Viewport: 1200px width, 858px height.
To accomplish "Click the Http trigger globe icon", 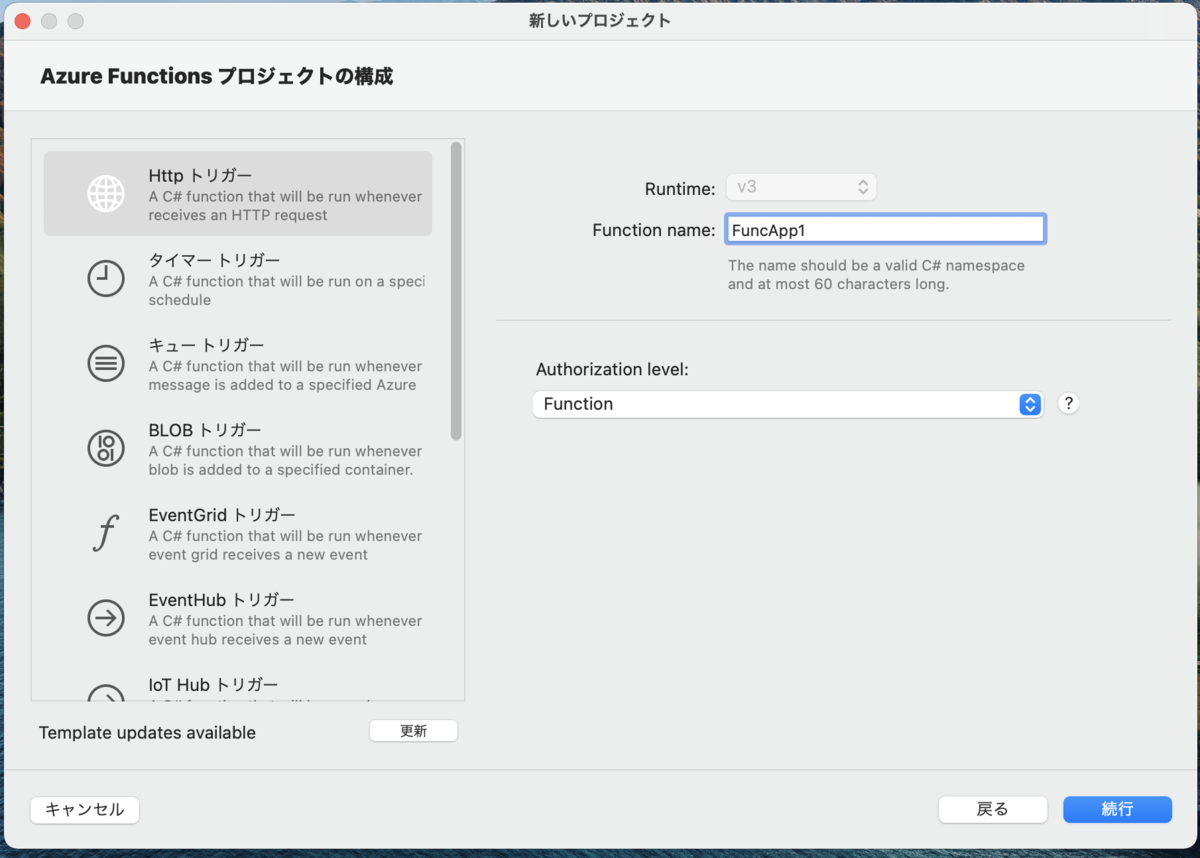I will (106, 194).
